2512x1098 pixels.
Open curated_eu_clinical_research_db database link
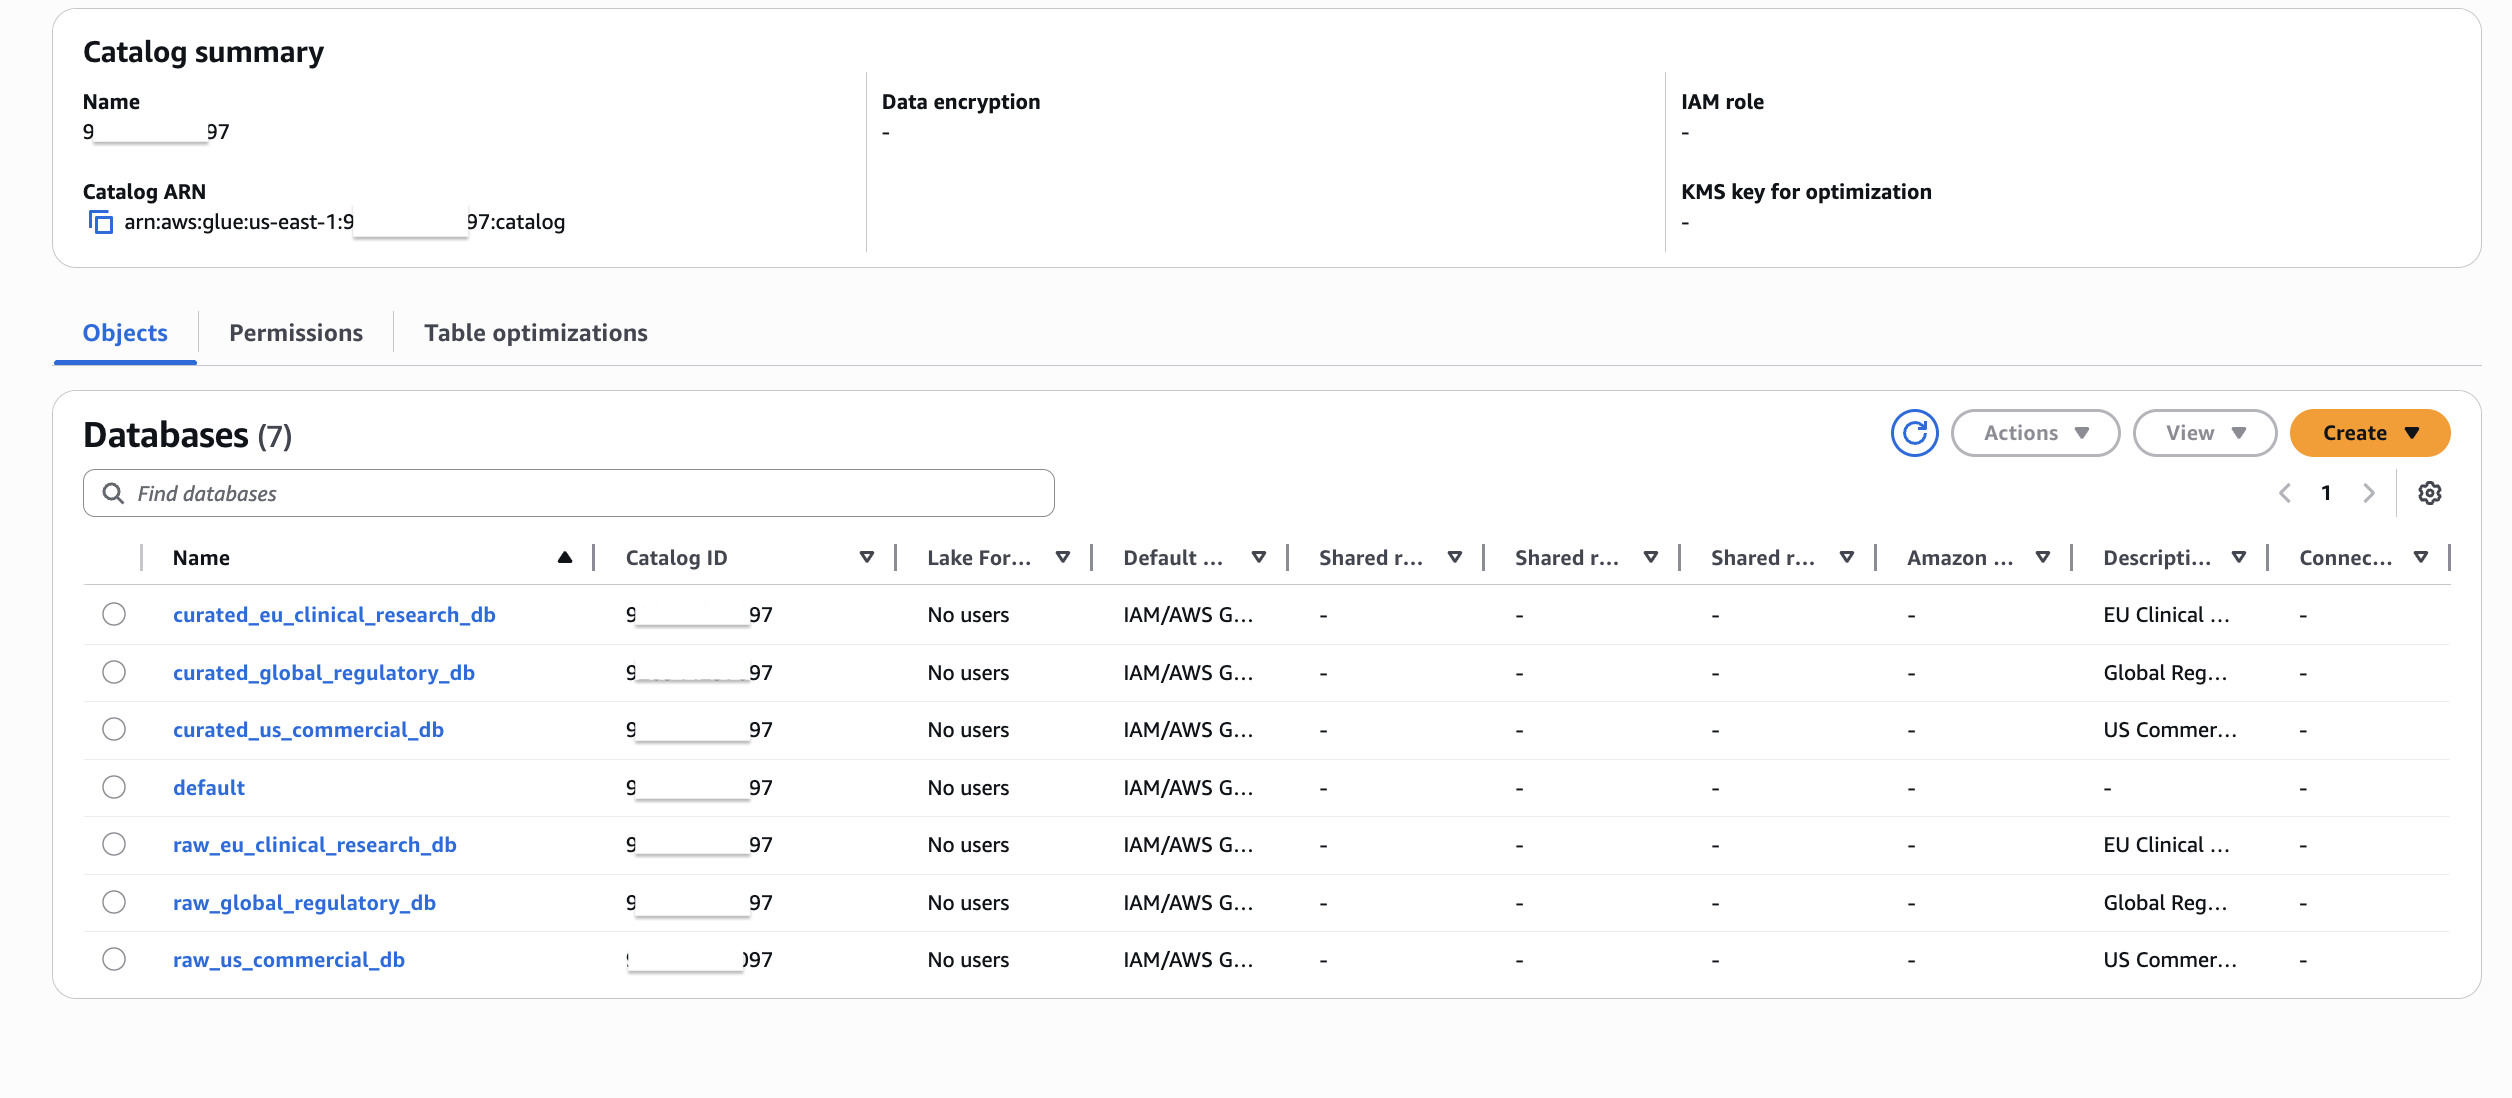point(334,615)
